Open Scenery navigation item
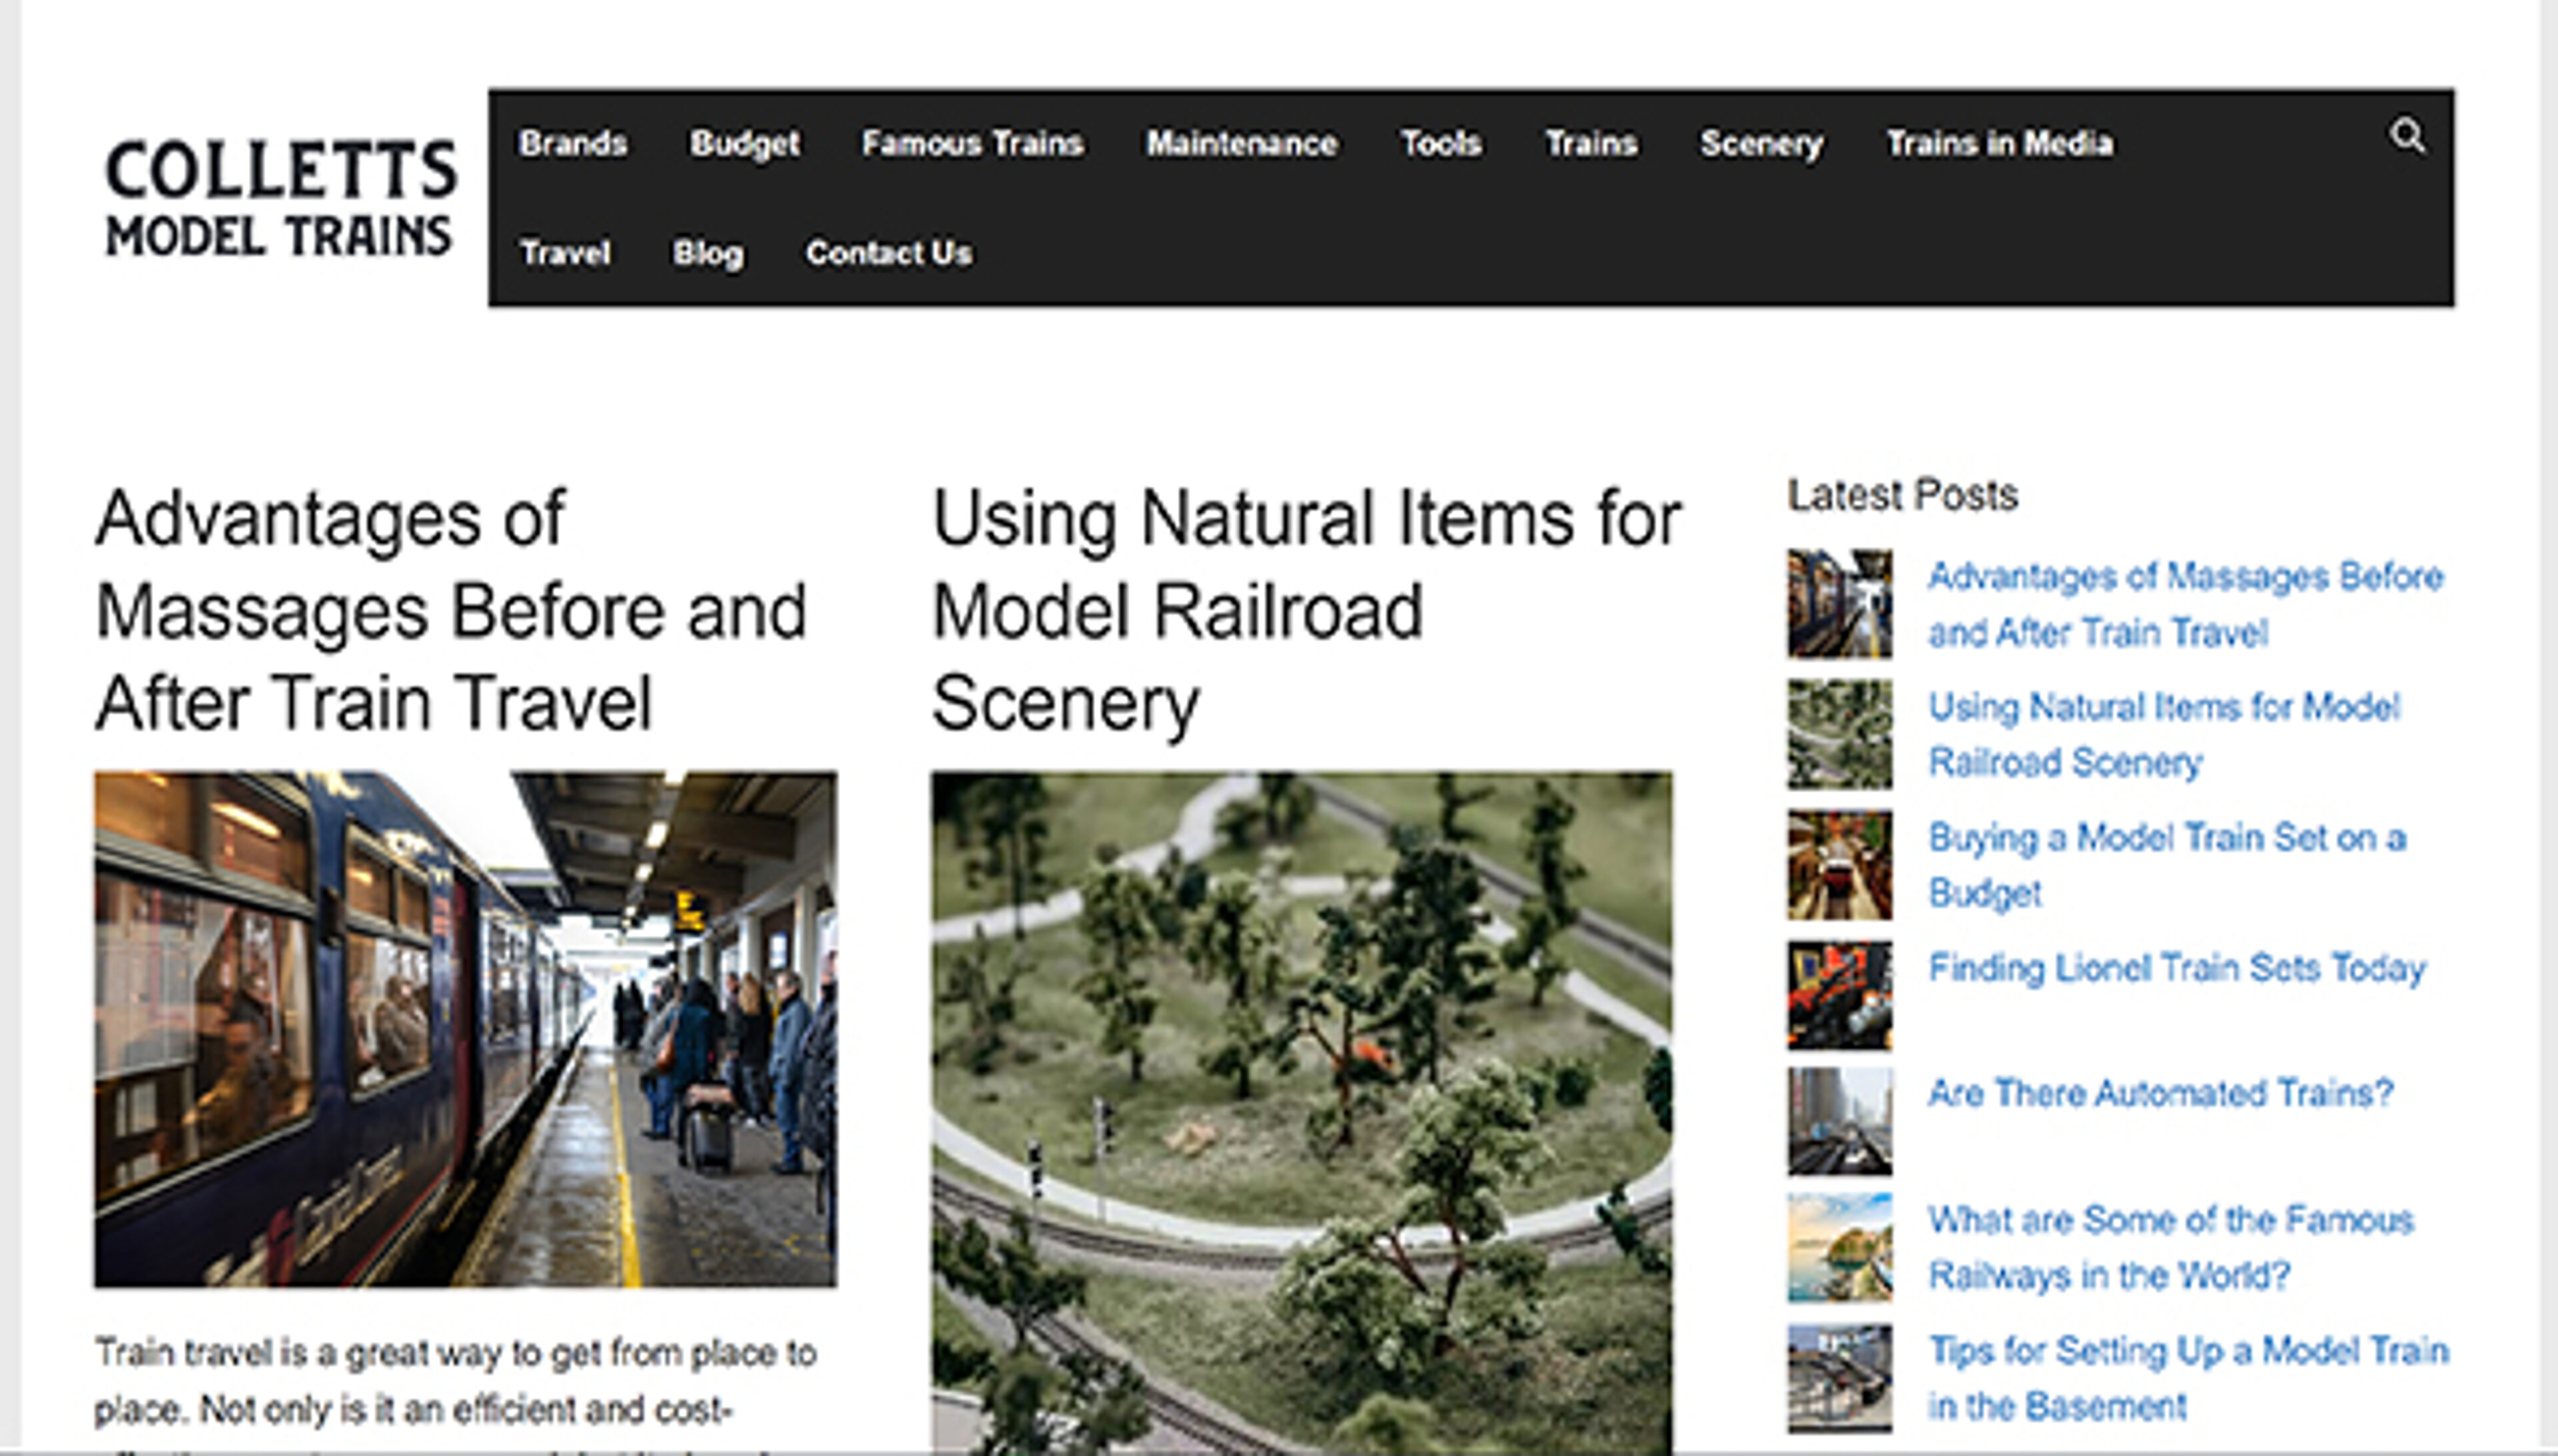 [1761, 144]
